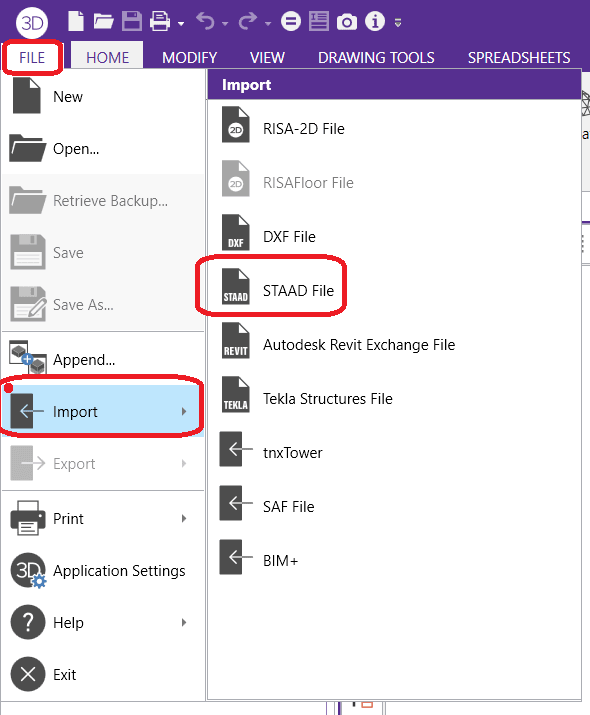Expand the Print submenu arrow

click(184, 518)
